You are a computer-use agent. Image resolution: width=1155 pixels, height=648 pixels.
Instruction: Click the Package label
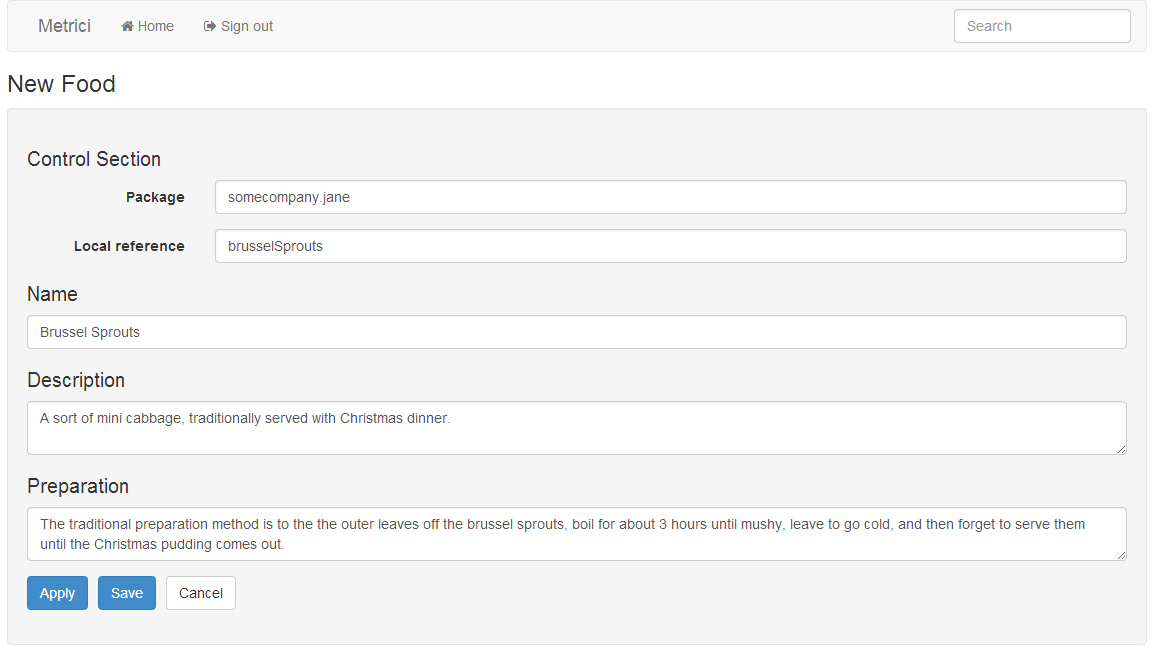pyautogui.click(x=155, y=197)
